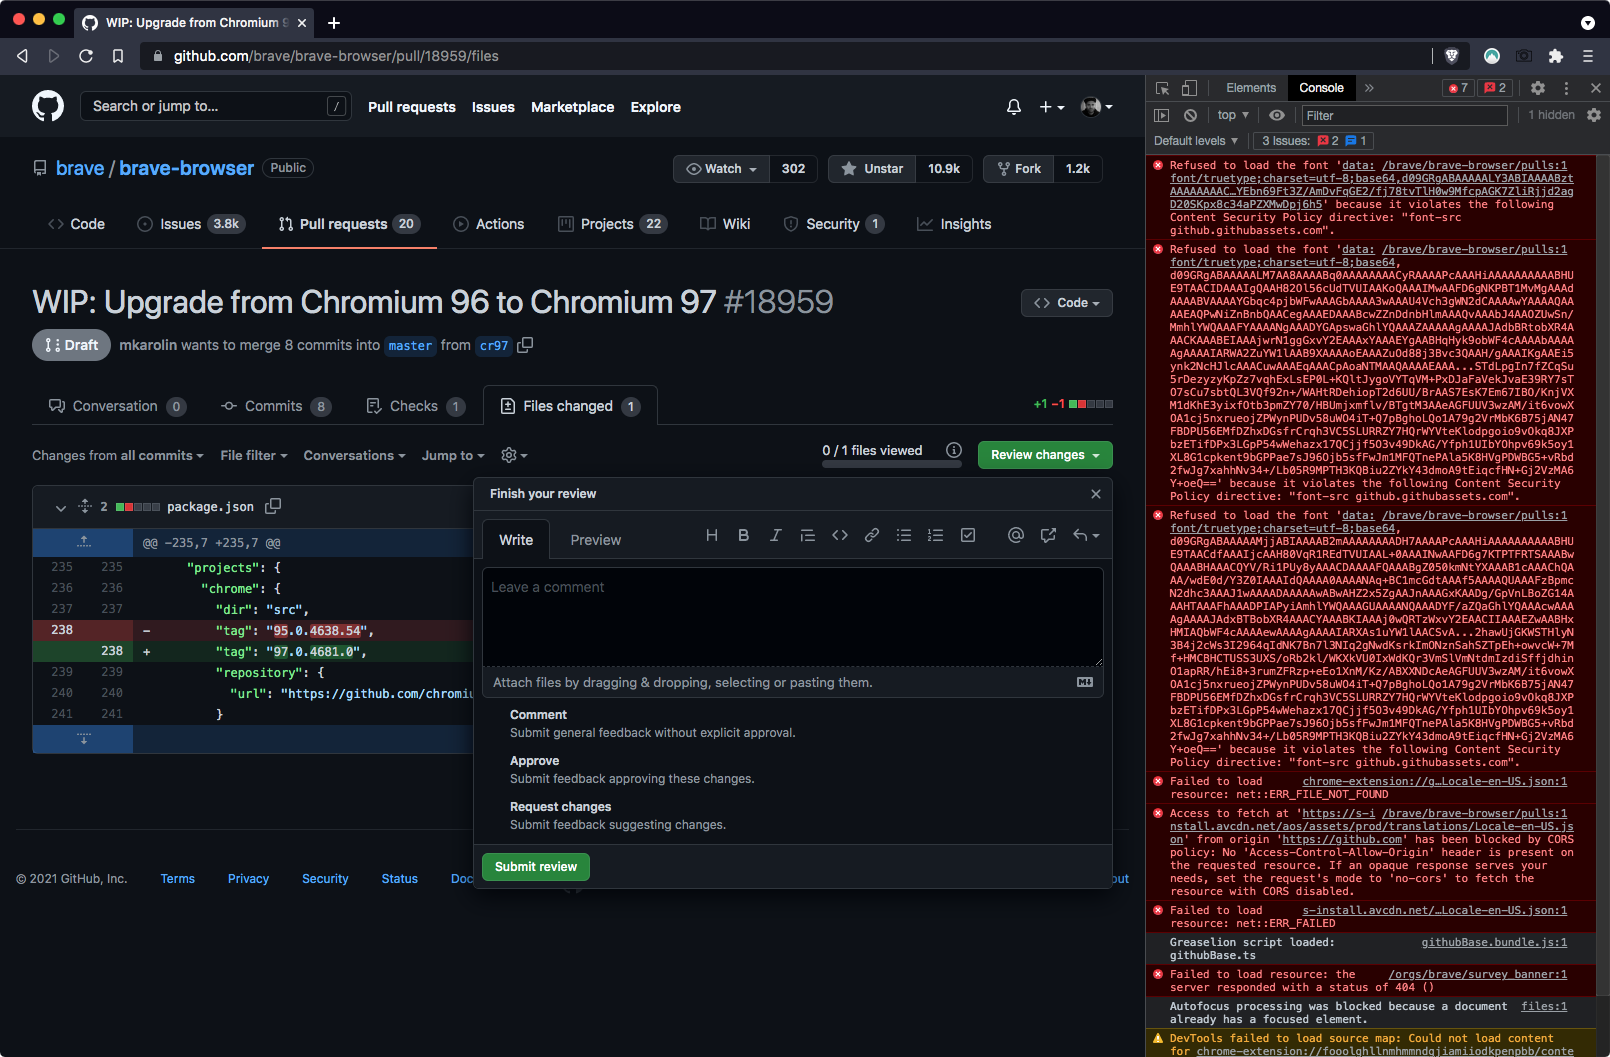Toggle the live expression eye icon
The width and height of the screenshot is (1610, 1057).
(x=1277, y=115)
